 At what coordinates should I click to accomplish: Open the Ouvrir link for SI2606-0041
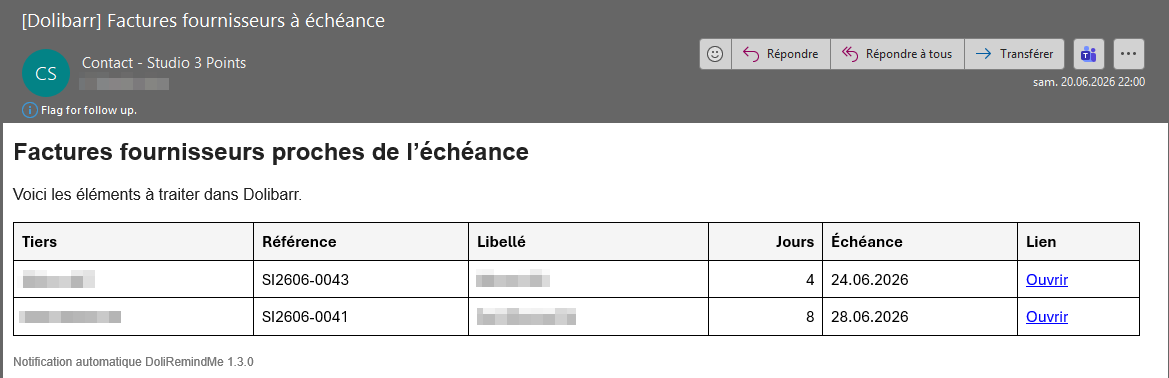point(1047,318)
